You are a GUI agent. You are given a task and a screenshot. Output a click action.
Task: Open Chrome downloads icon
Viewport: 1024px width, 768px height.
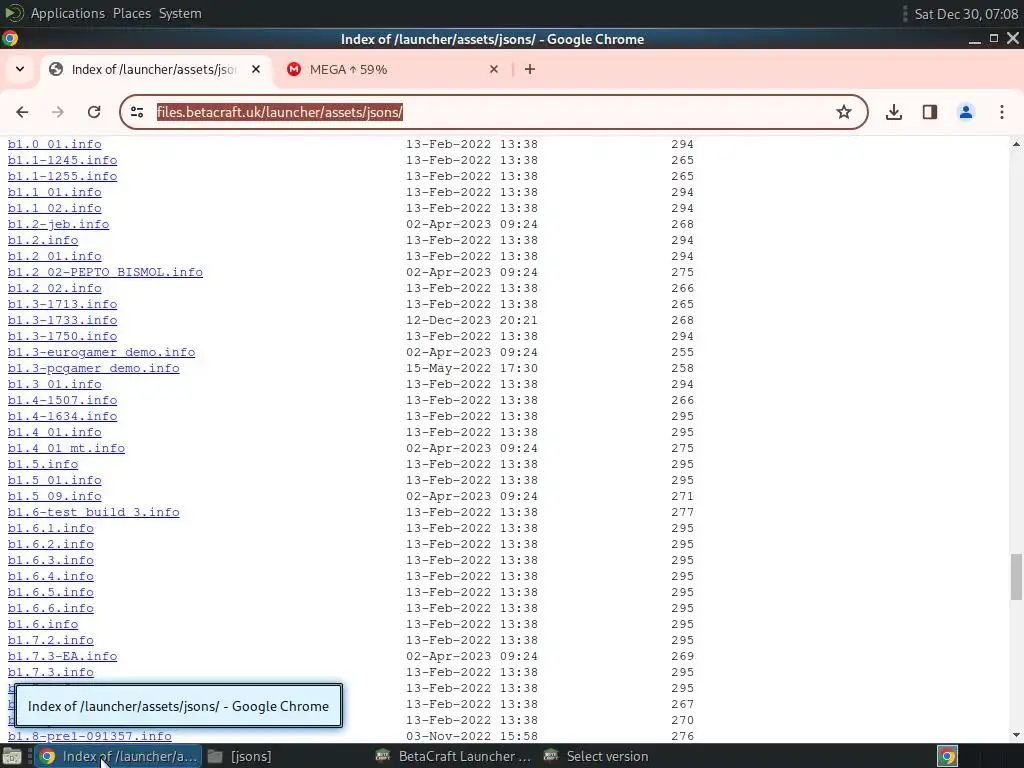(894, 112)
